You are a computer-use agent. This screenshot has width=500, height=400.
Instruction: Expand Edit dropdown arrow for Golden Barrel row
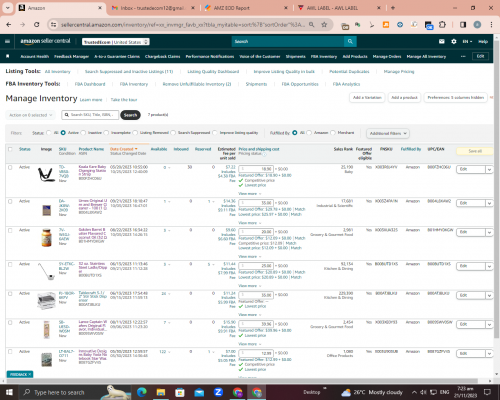[489, 232]
